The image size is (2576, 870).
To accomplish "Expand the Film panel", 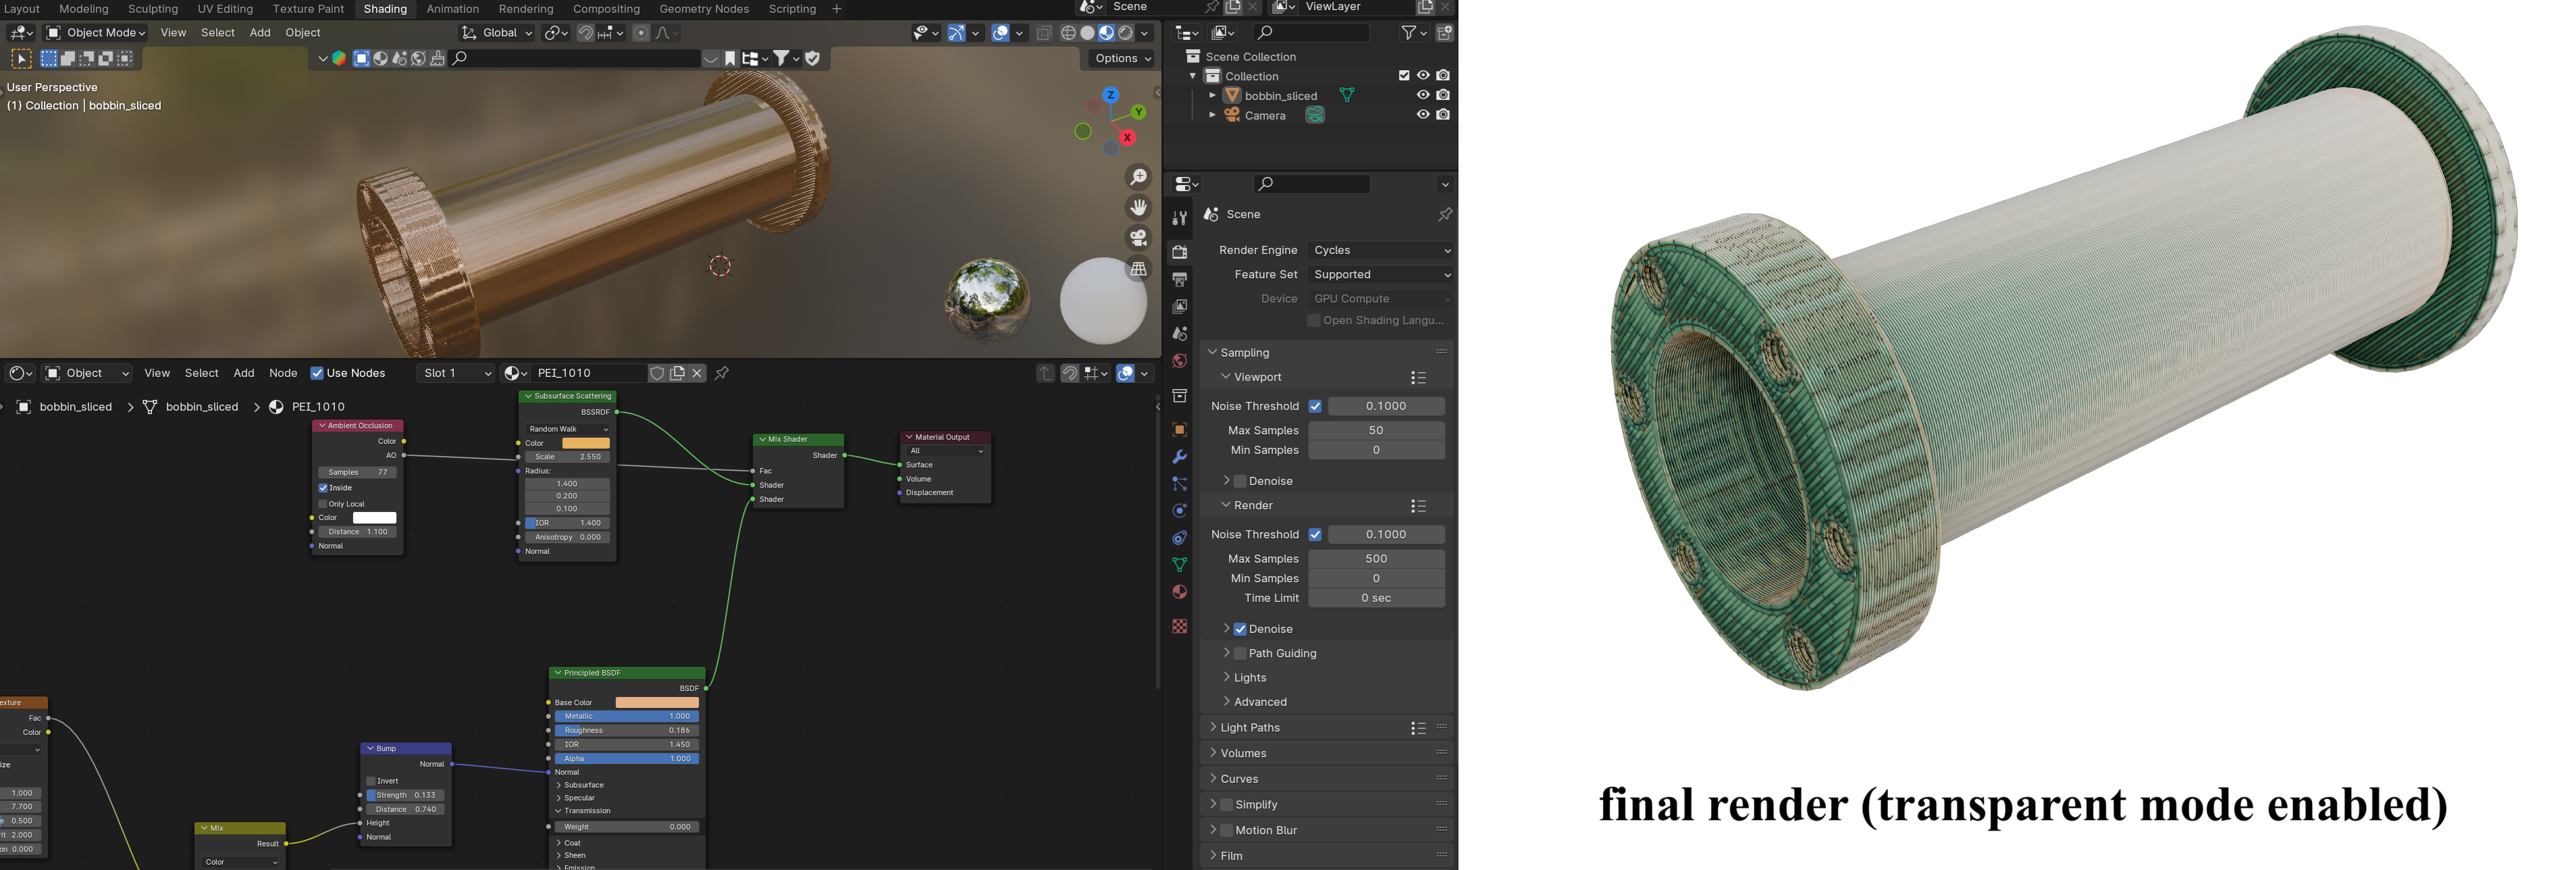I will (x=1231, y=856).
